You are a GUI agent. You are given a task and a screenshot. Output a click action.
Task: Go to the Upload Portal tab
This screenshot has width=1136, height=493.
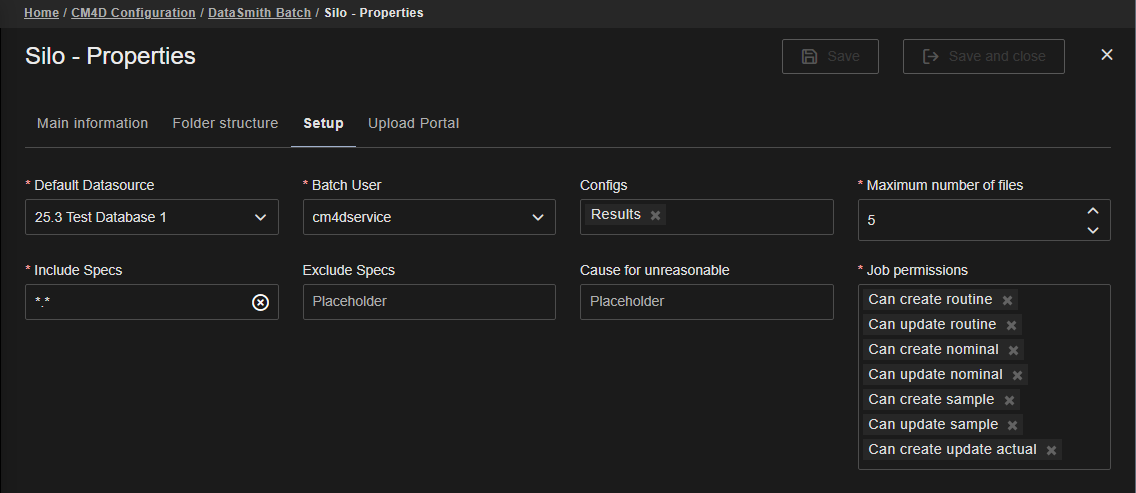click(x=413, y=123)
